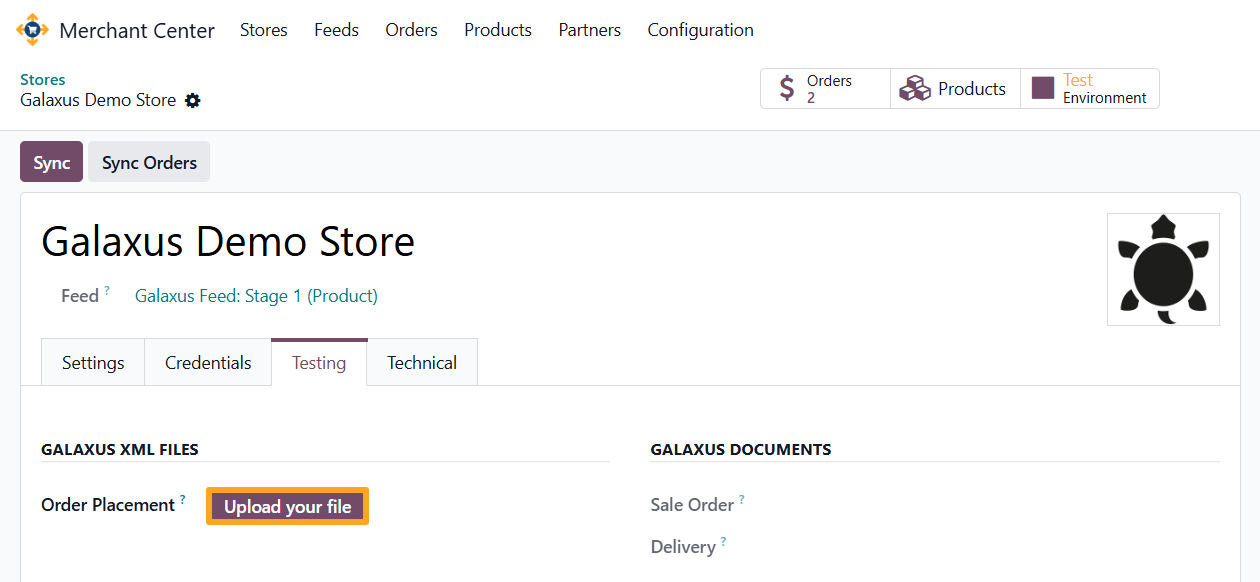Viewport: 1260px width, 582px height.
Task: Open the Feeds menu
Action: (336, 30)
